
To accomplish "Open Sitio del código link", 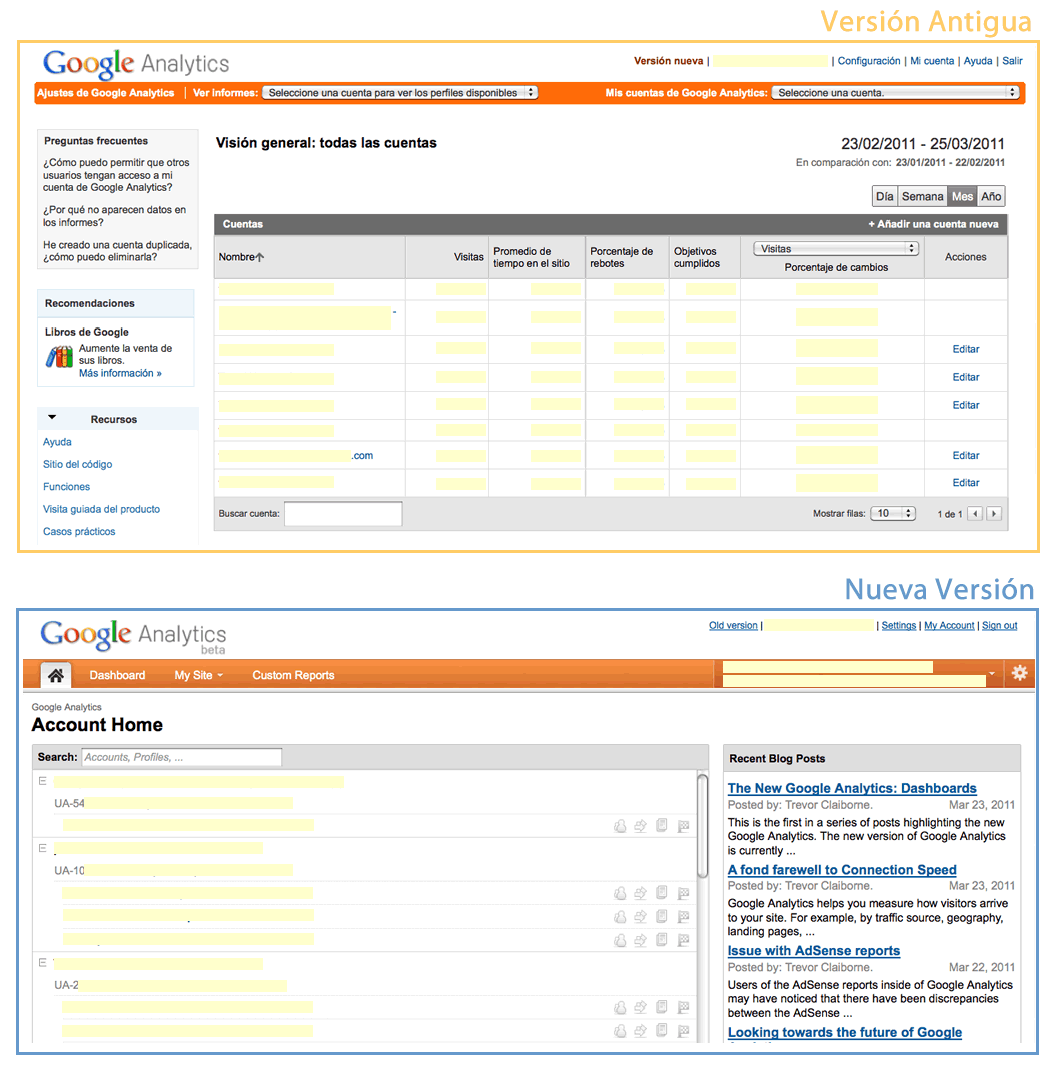I will (77, 465).
